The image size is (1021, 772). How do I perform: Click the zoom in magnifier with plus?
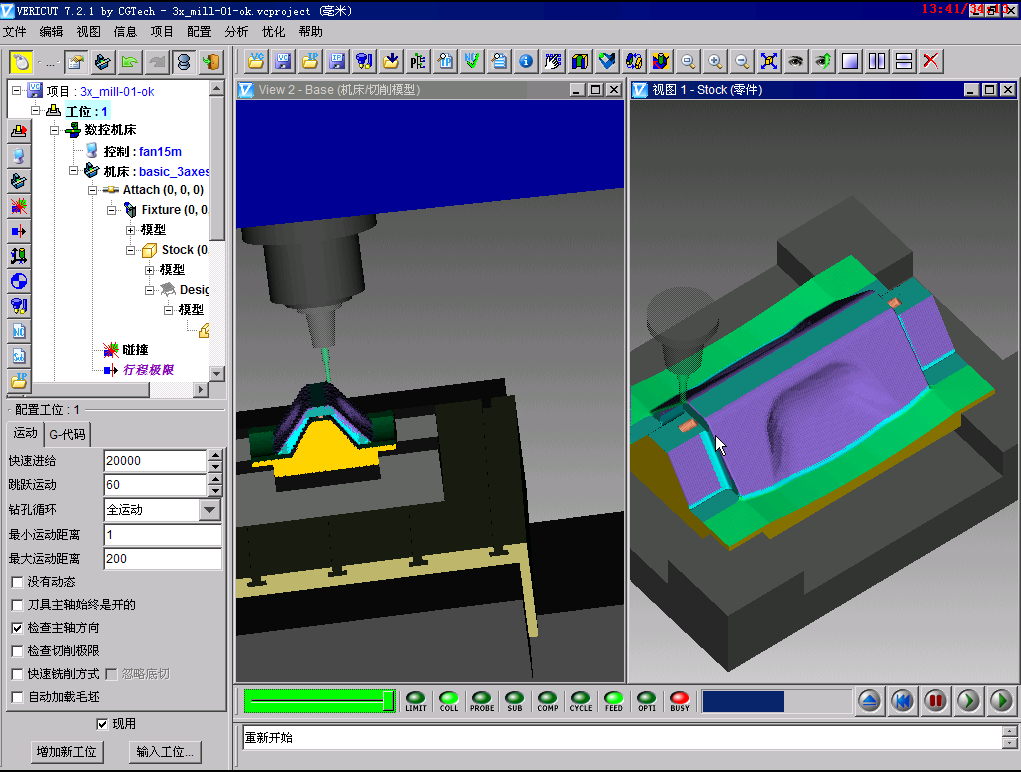715,61
